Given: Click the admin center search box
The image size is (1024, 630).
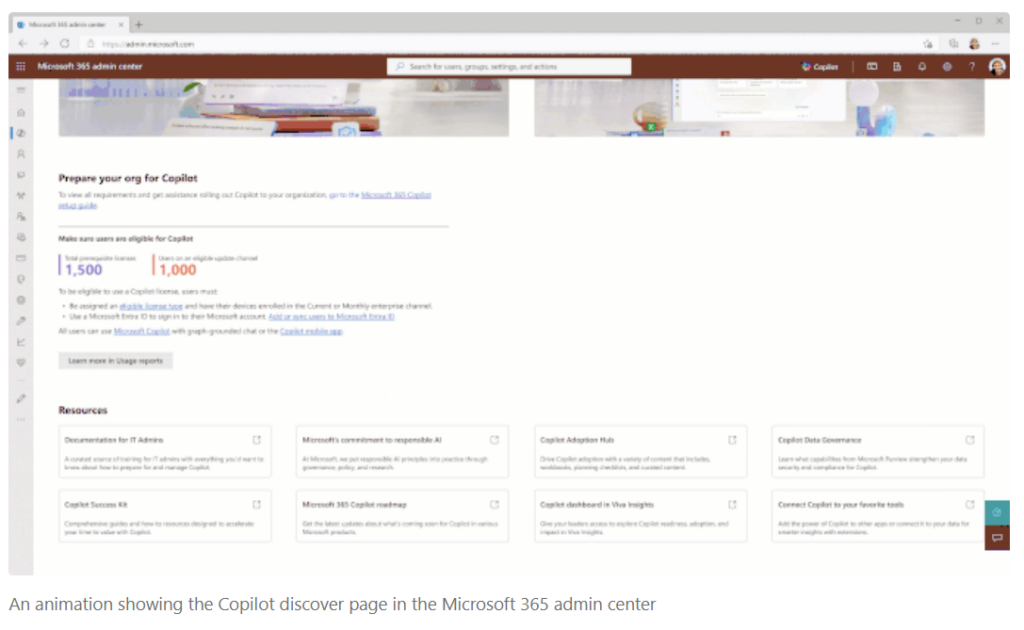Looking at the screenshot, I should 509,67.
